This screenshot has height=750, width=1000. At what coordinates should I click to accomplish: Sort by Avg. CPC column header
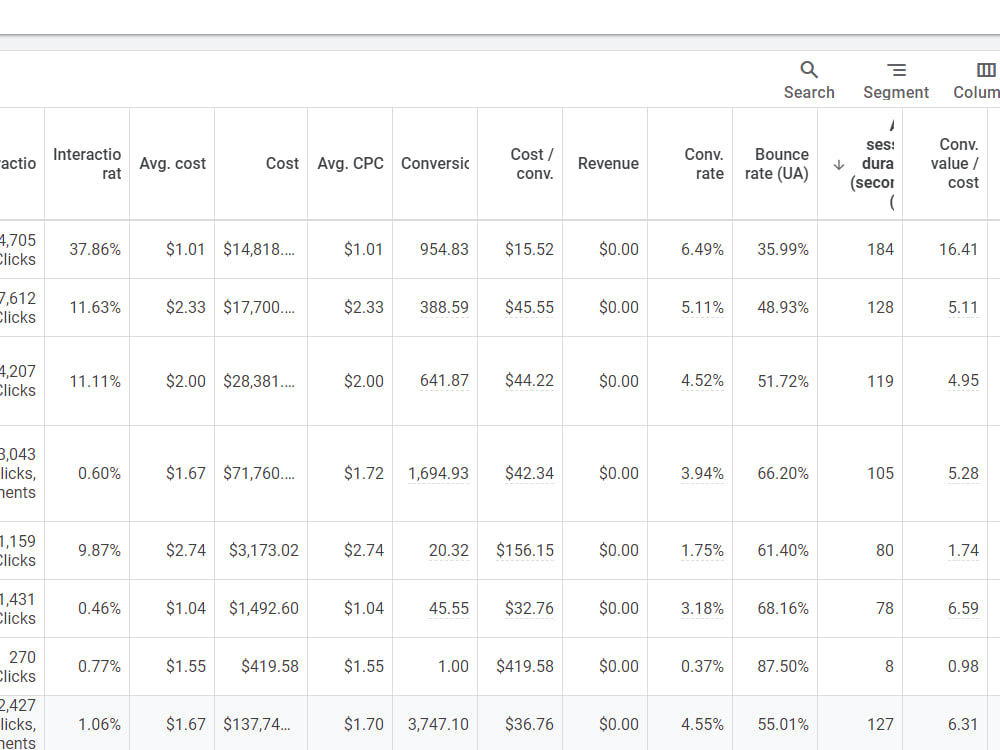350,163
